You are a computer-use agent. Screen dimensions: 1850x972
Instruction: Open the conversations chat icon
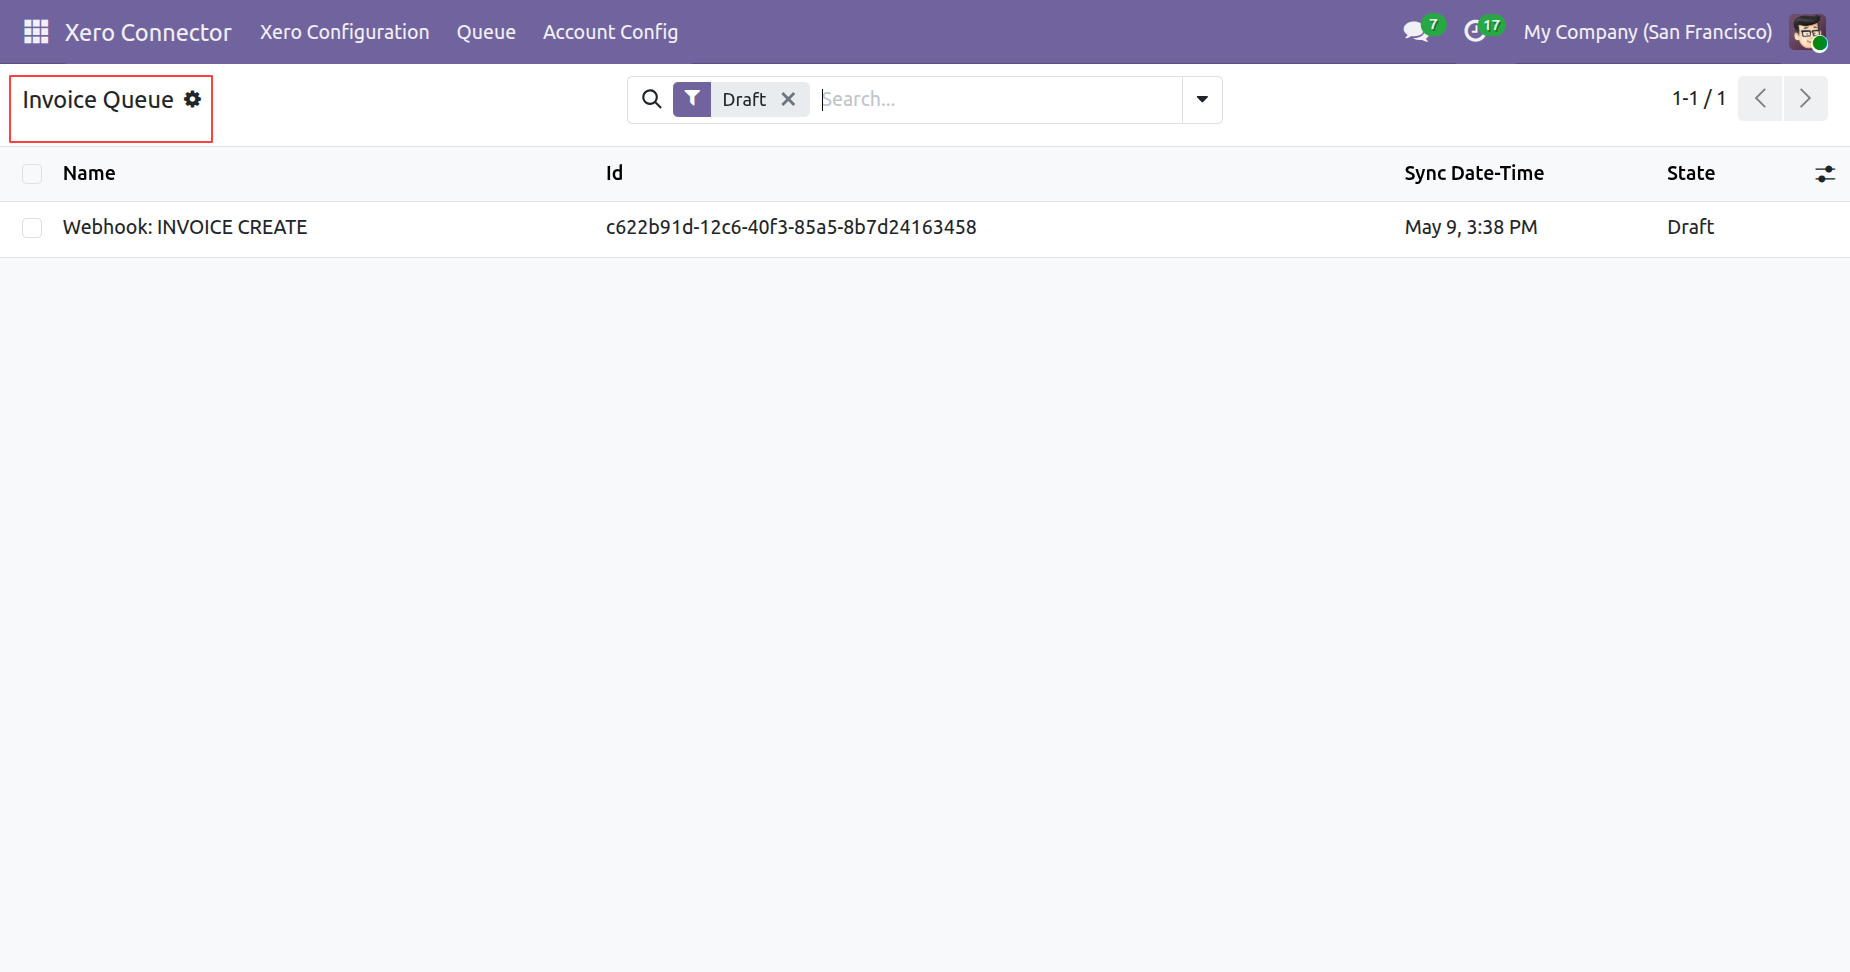coord(1416,32)
